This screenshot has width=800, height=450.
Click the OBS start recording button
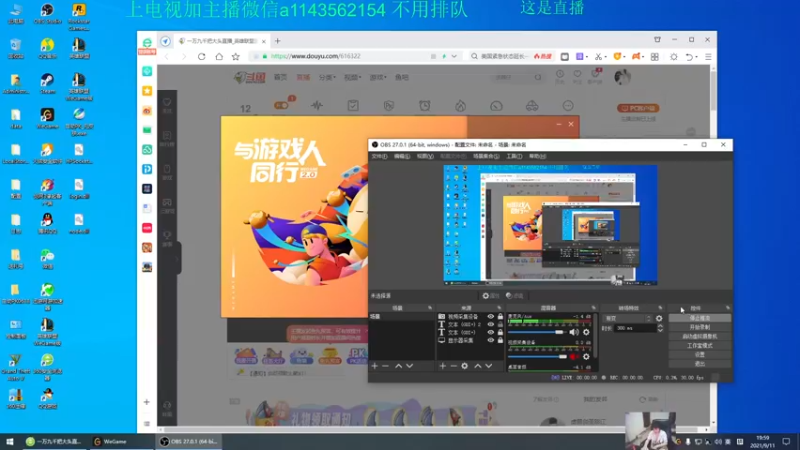pyautogui.click(x=699, y=327)
